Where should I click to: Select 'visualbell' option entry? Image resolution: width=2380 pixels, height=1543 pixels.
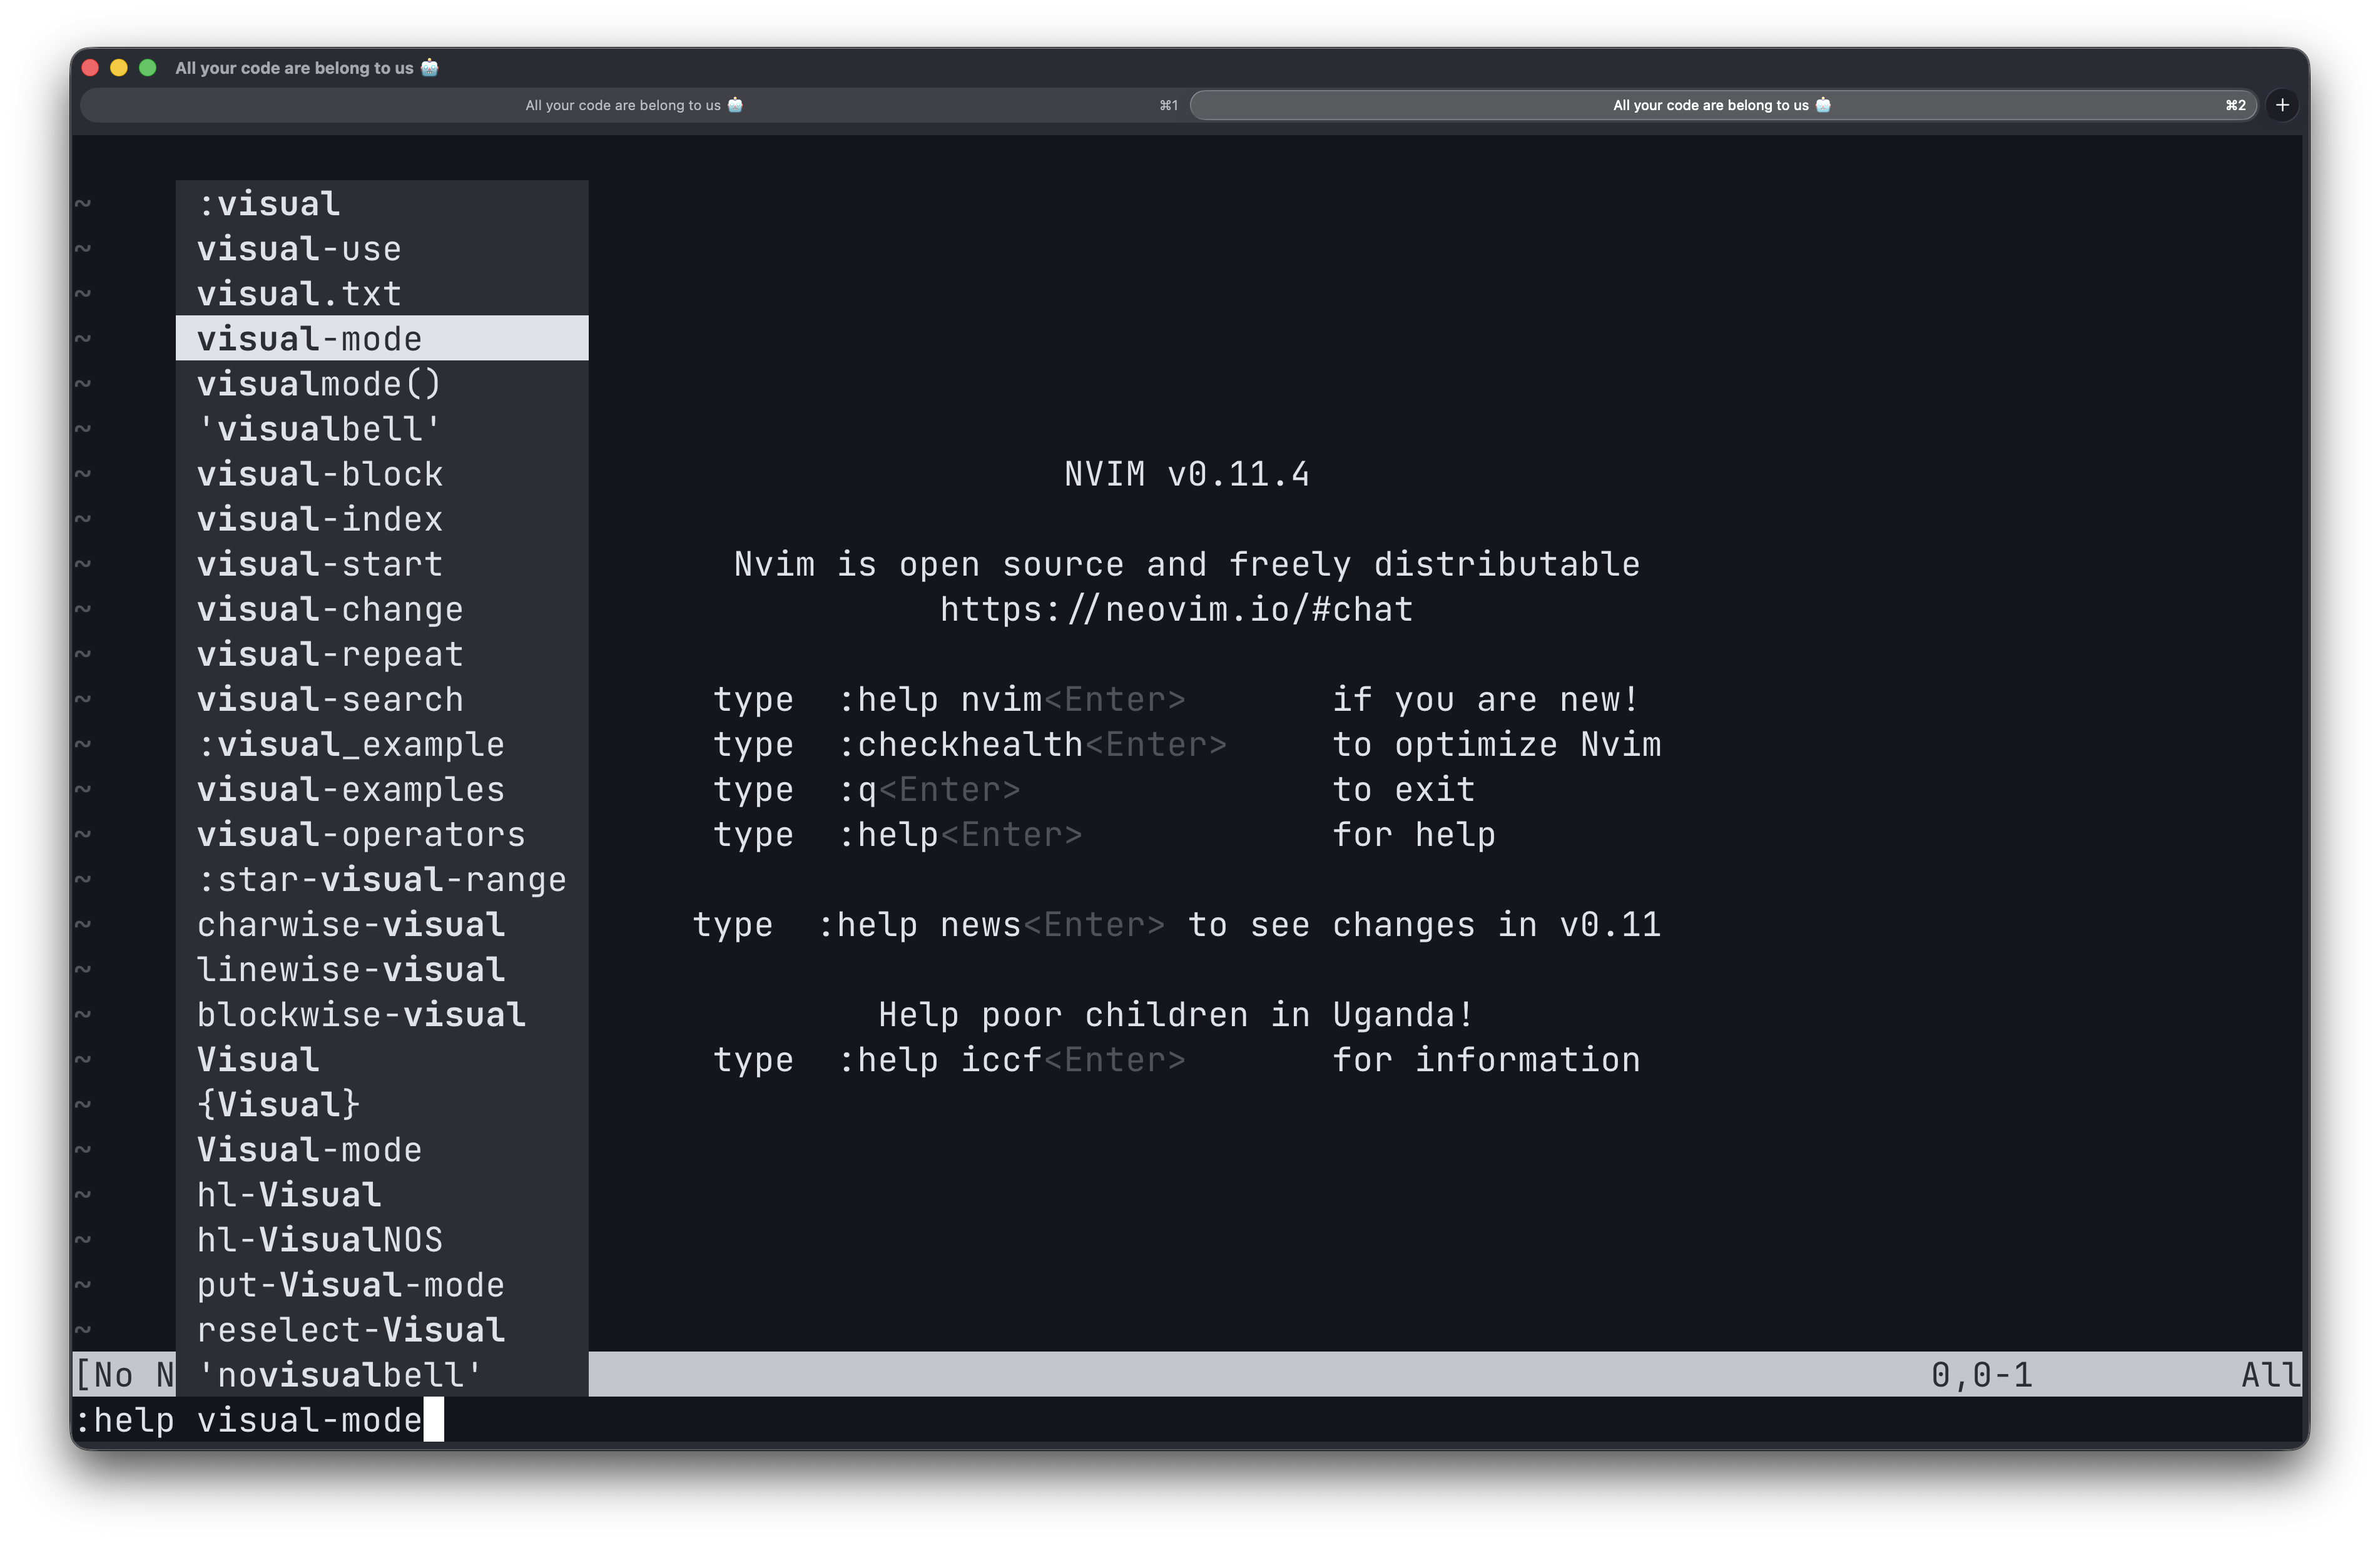pos(319,429)
